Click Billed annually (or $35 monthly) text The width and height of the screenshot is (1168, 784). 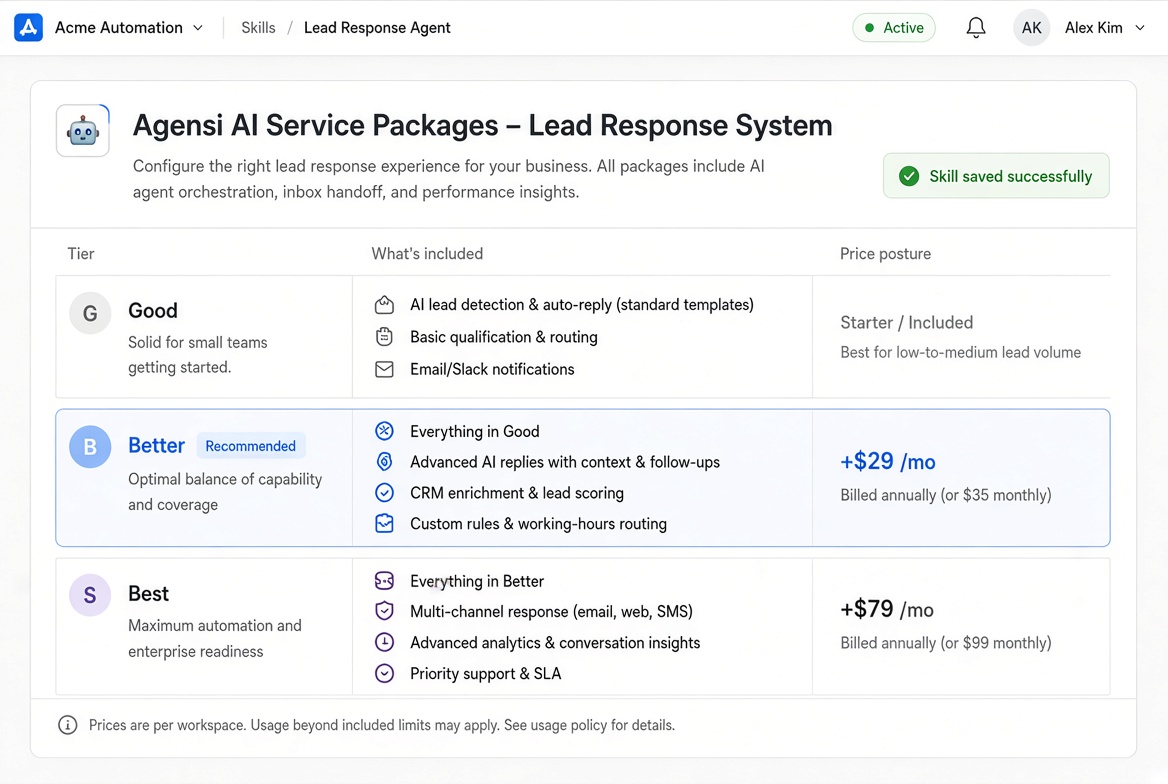coord(946,495)
